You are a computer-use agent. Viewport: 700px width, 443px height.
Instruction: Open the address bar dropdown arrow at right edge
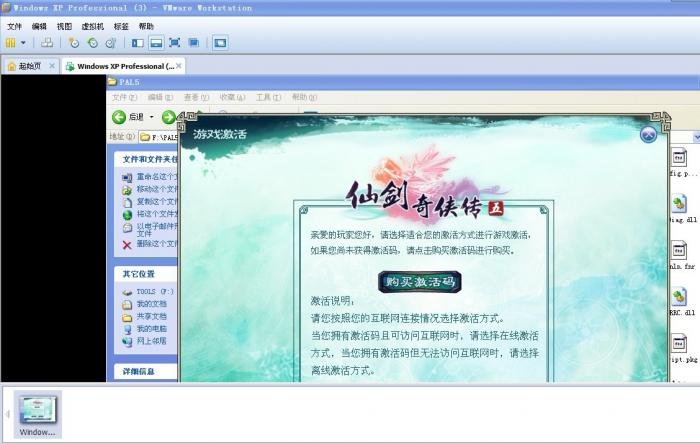tap(696, 137)
